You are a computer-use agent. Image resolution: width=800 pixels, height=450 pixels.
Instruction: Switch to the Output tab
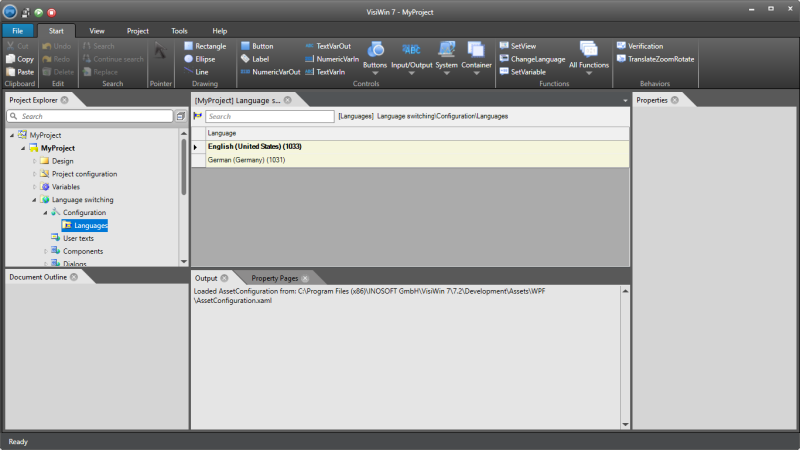206,278
